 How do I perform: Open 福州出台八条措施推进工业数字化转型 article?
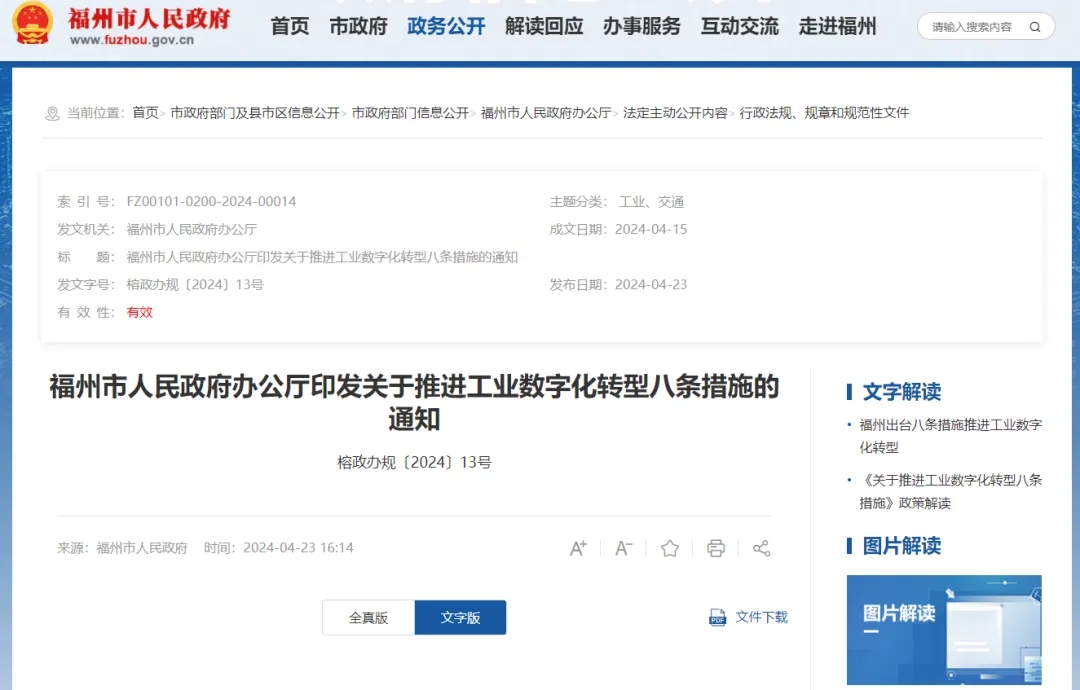pos(950,436)
